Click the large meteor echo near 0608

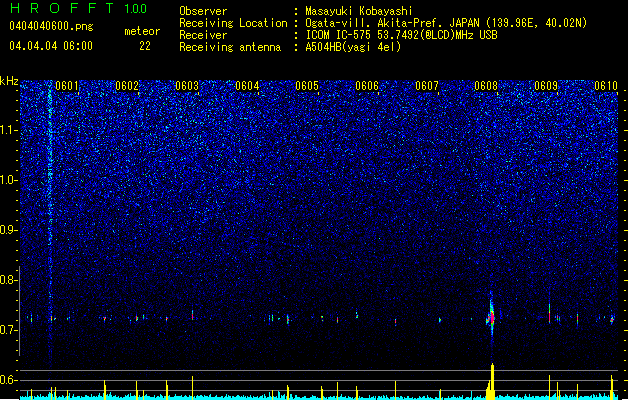point(491,315)
